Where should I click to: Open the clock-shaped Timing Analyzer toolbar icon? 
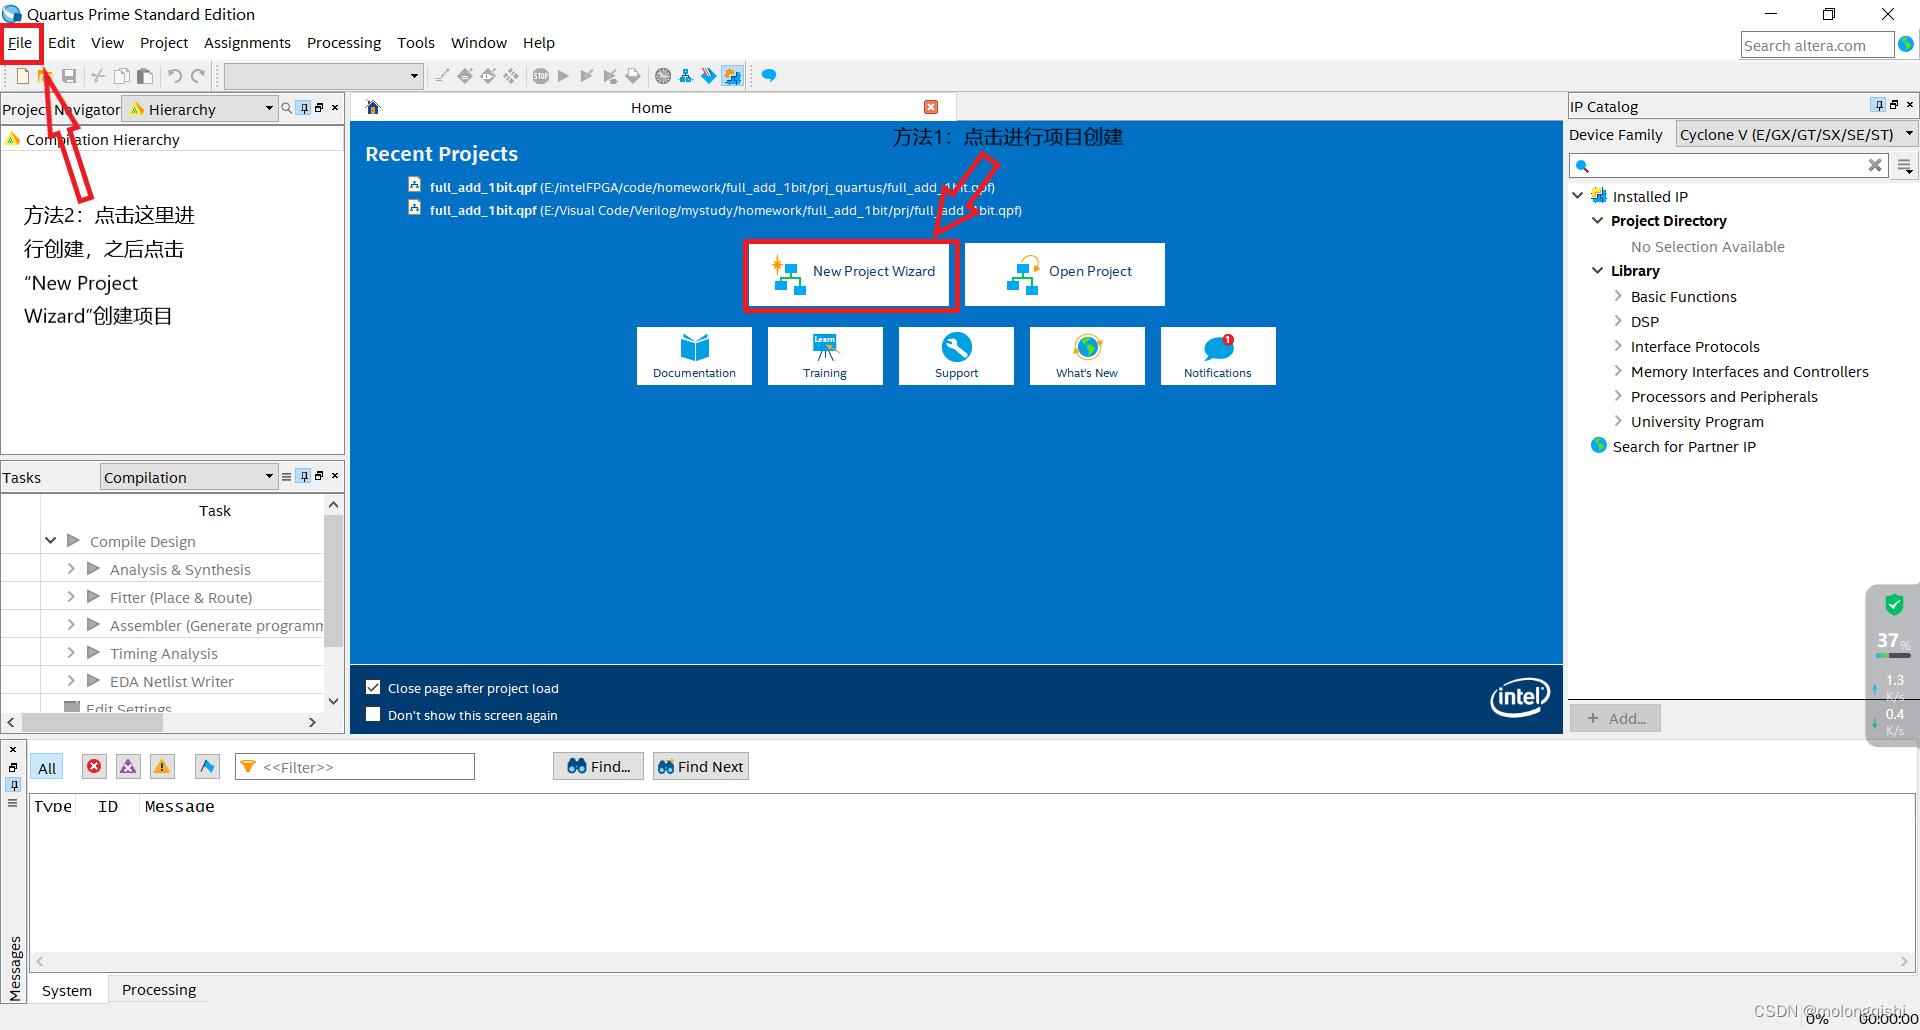663,76
